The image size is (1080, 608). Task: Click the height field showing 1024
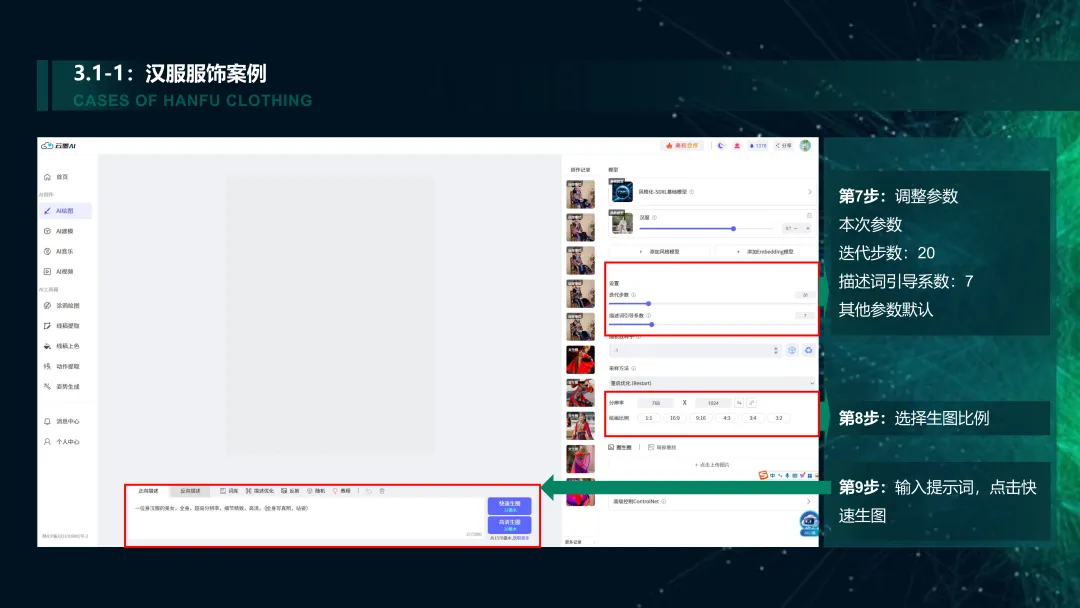713,403
